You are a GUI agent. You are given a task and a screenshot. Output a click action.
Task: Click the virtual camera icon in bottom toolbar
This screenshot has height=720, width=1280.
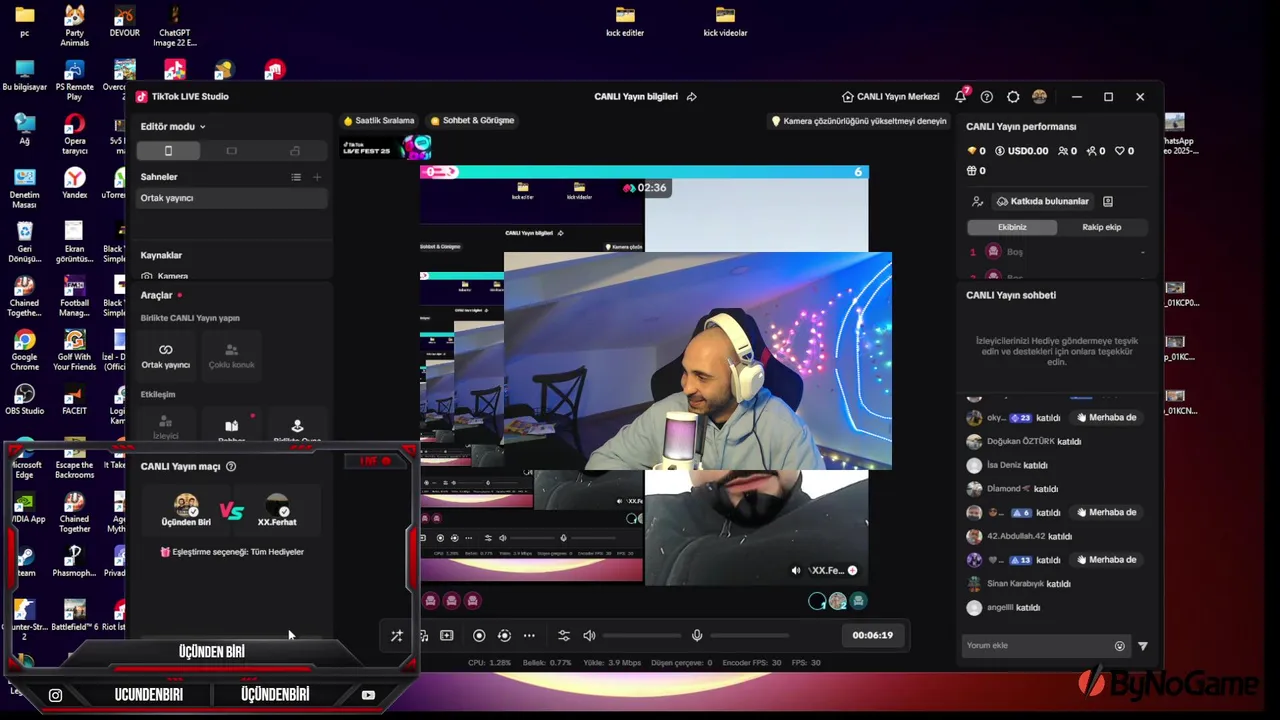tap(447, 636)
